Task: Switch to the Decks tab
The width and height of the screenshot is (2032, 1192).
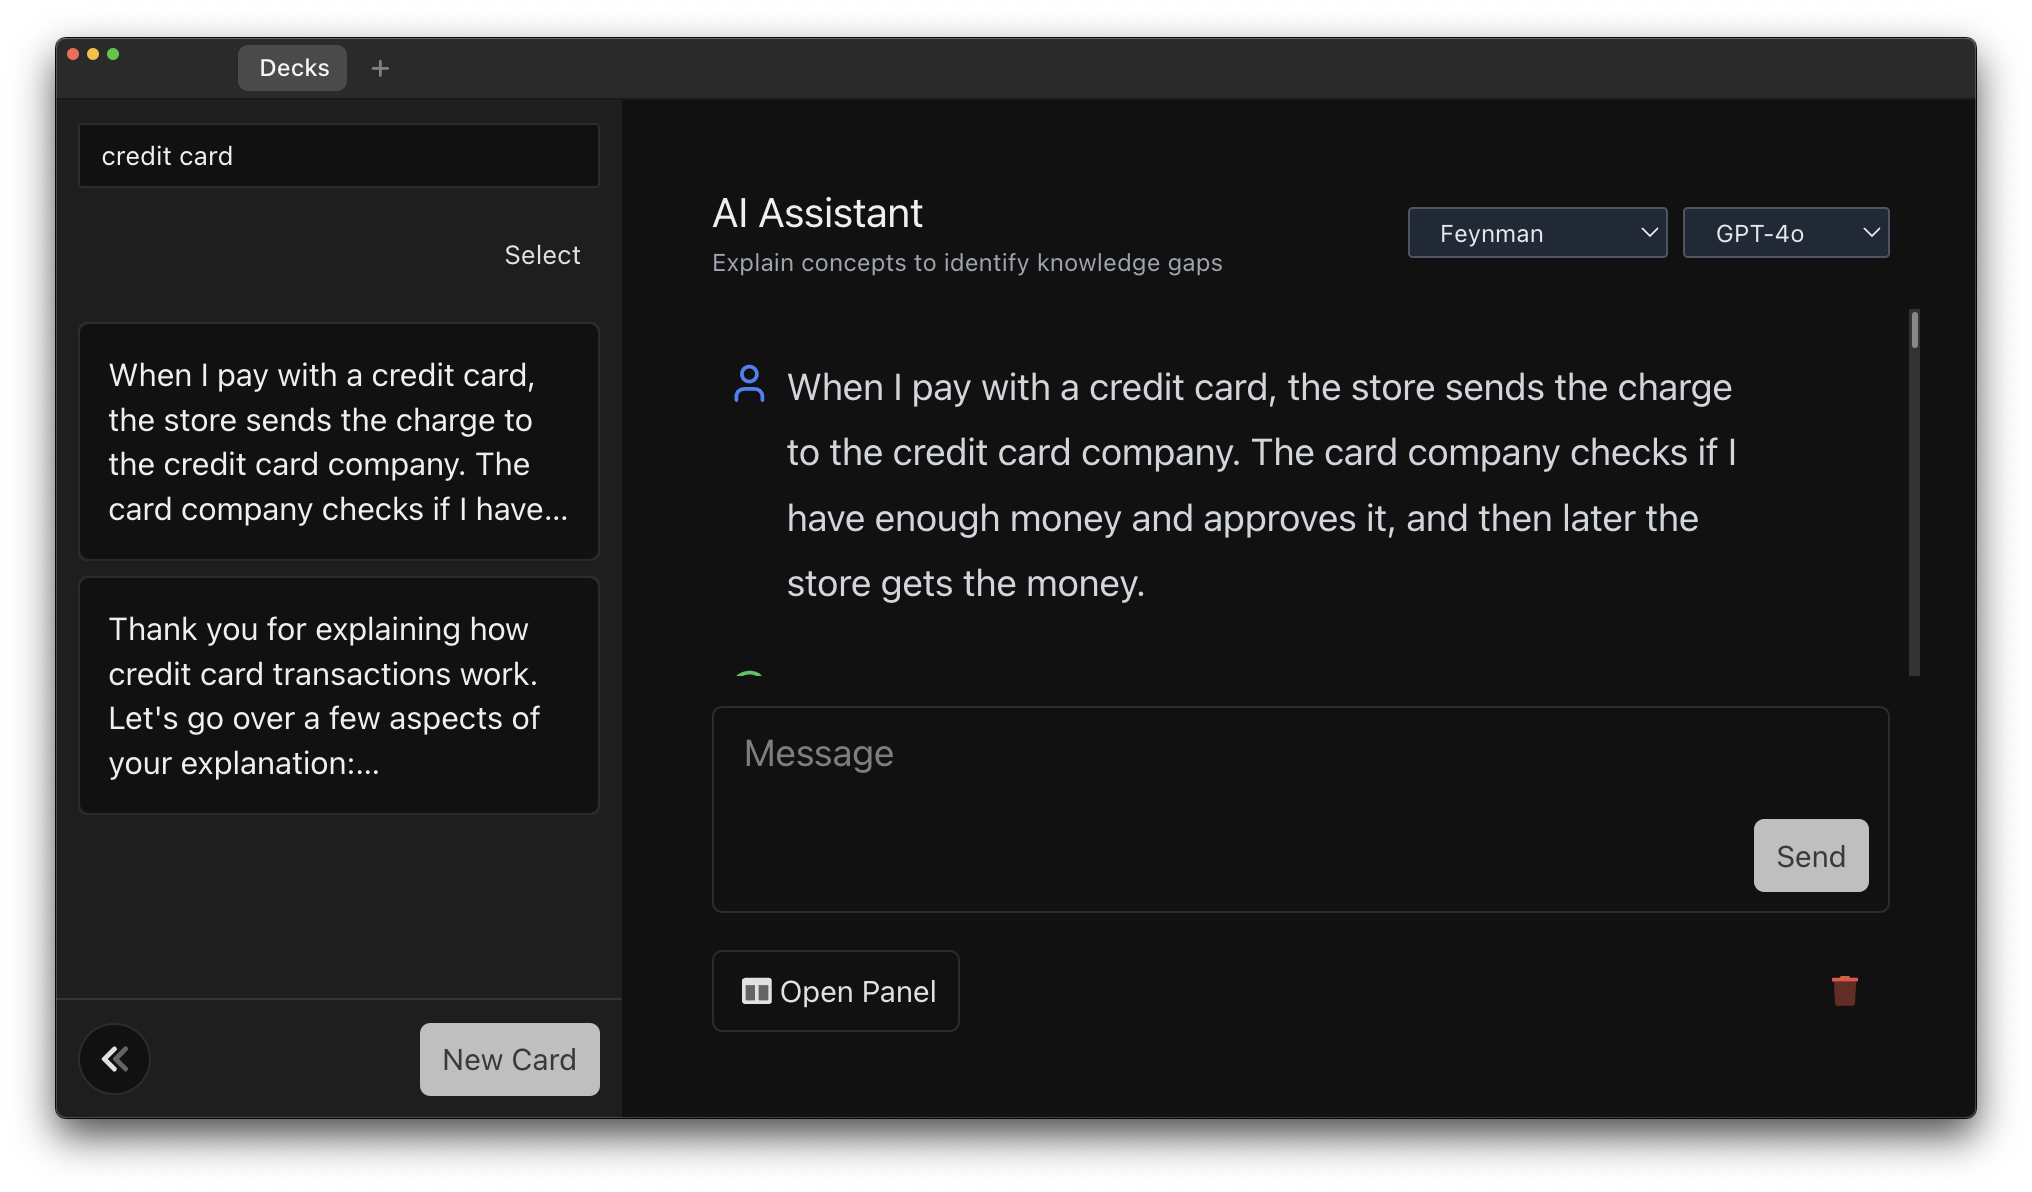Action: pos(292,67)
